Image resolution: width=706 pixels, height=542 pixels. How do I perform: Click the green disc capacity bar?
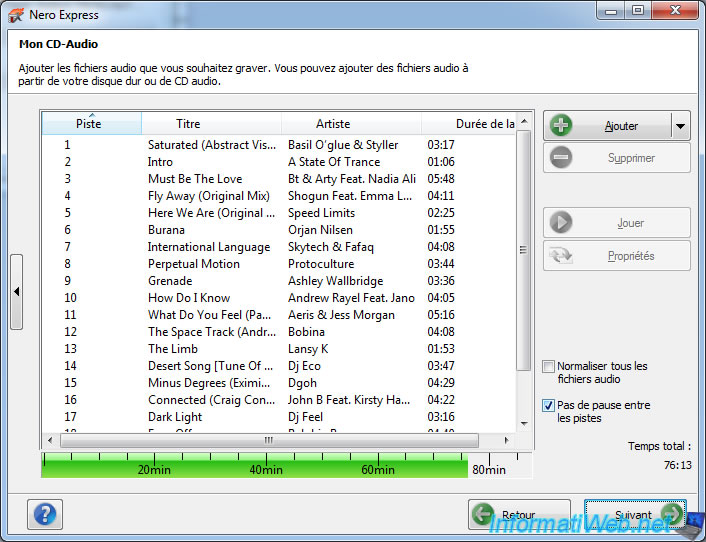click(x=254, y=465)
